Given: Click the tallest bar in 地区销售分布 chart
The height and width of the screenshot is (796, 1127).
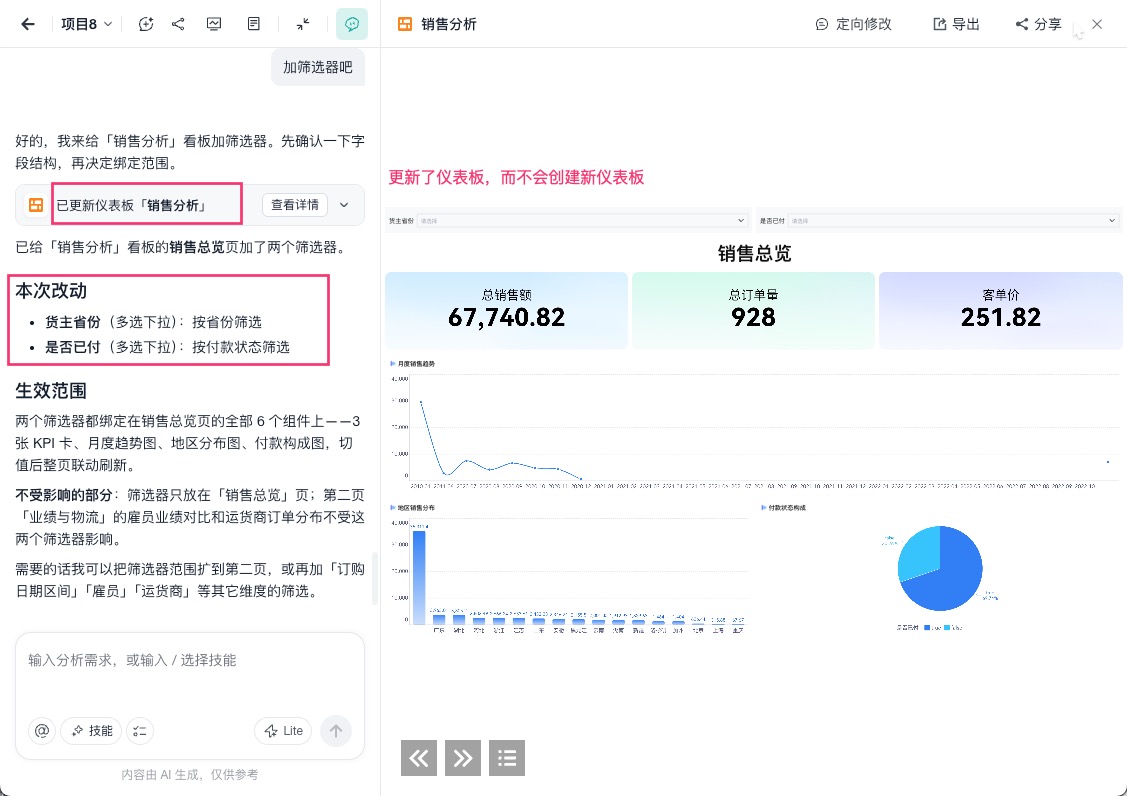Looking at the screenshot, I should click(x=419, y=577).
